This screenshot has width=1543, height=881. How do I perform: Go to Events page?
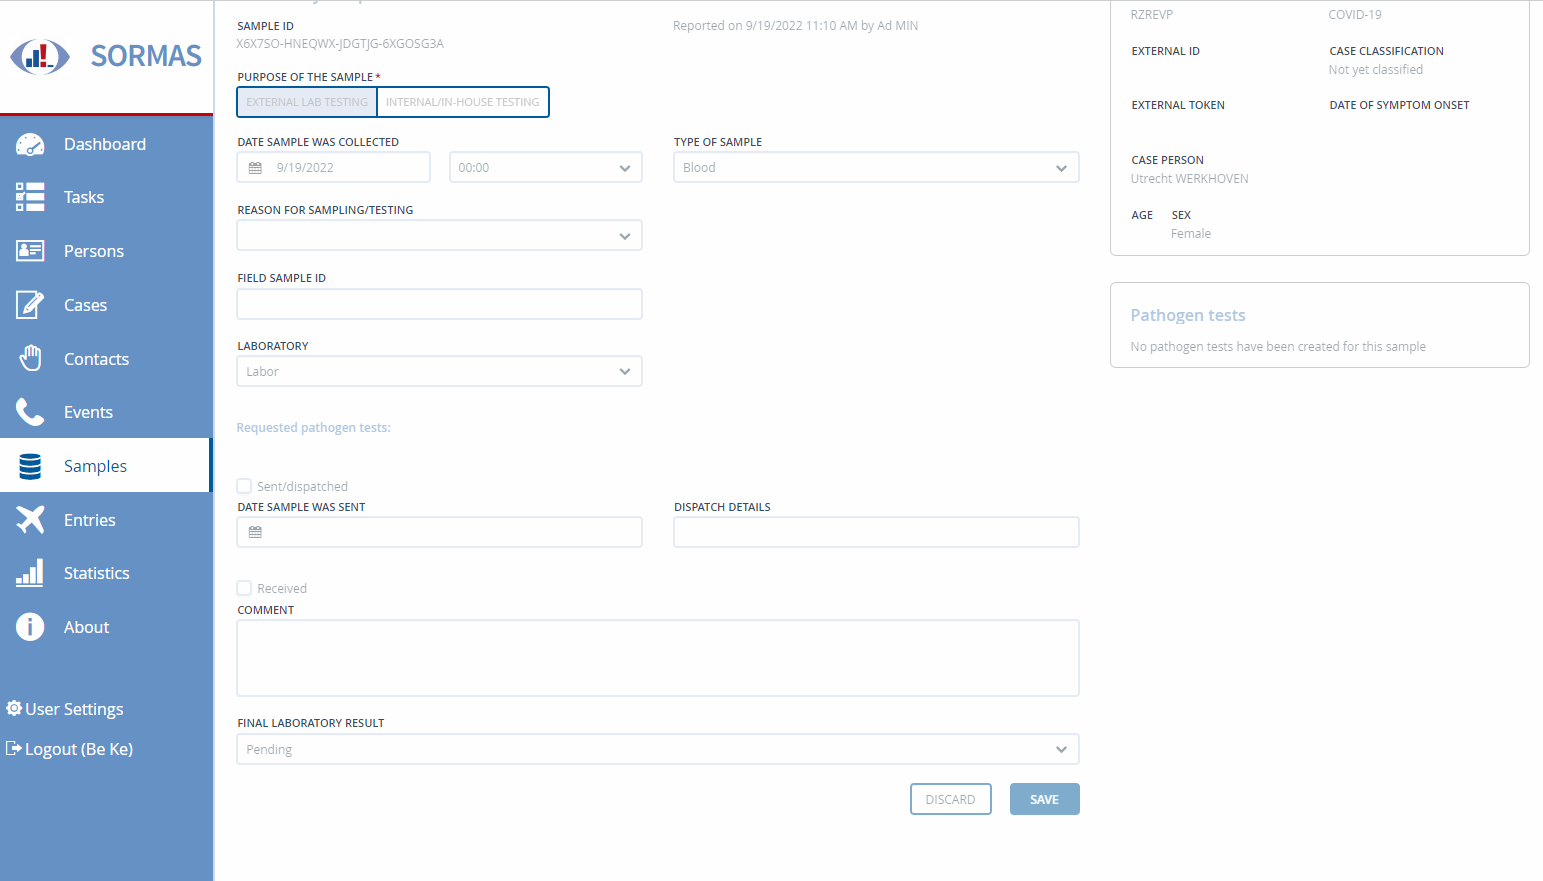[x=106, y=412]
